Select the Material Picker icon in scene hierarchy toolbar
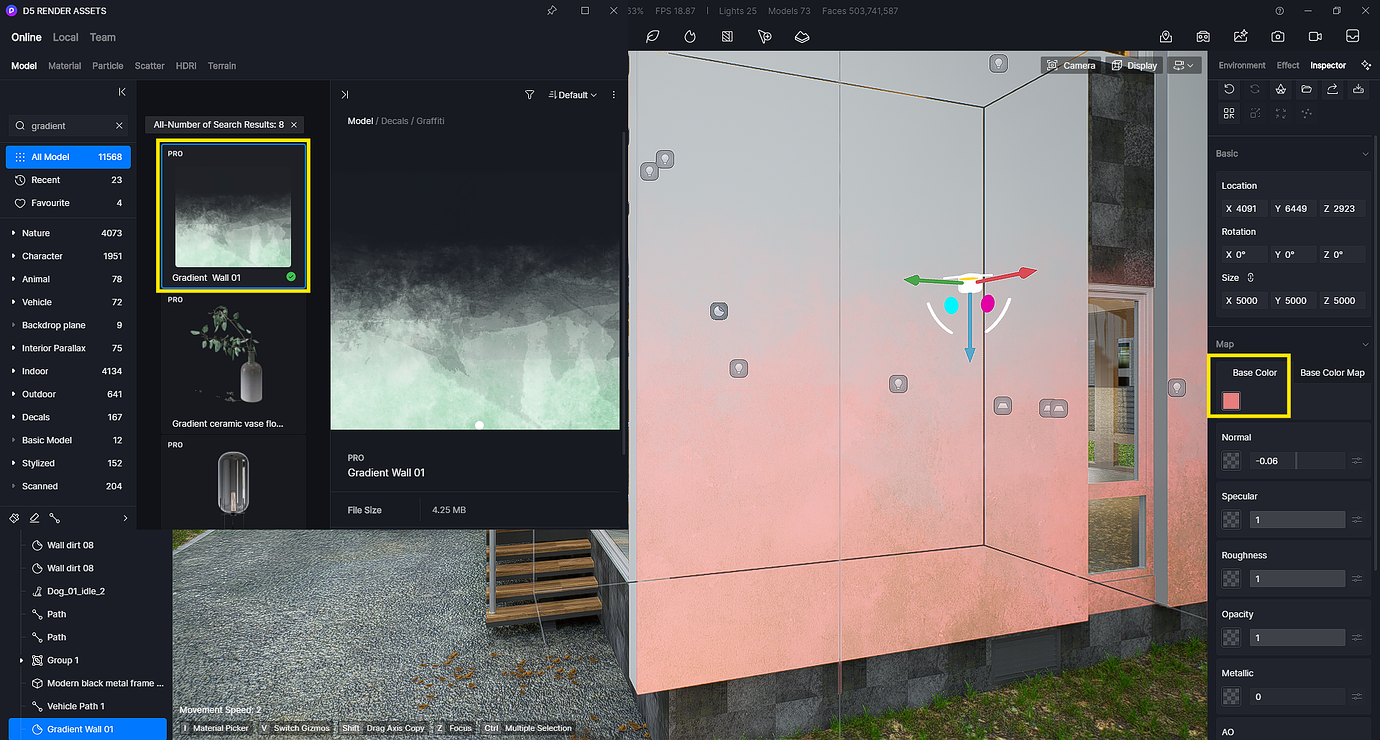 click(13, 518)
